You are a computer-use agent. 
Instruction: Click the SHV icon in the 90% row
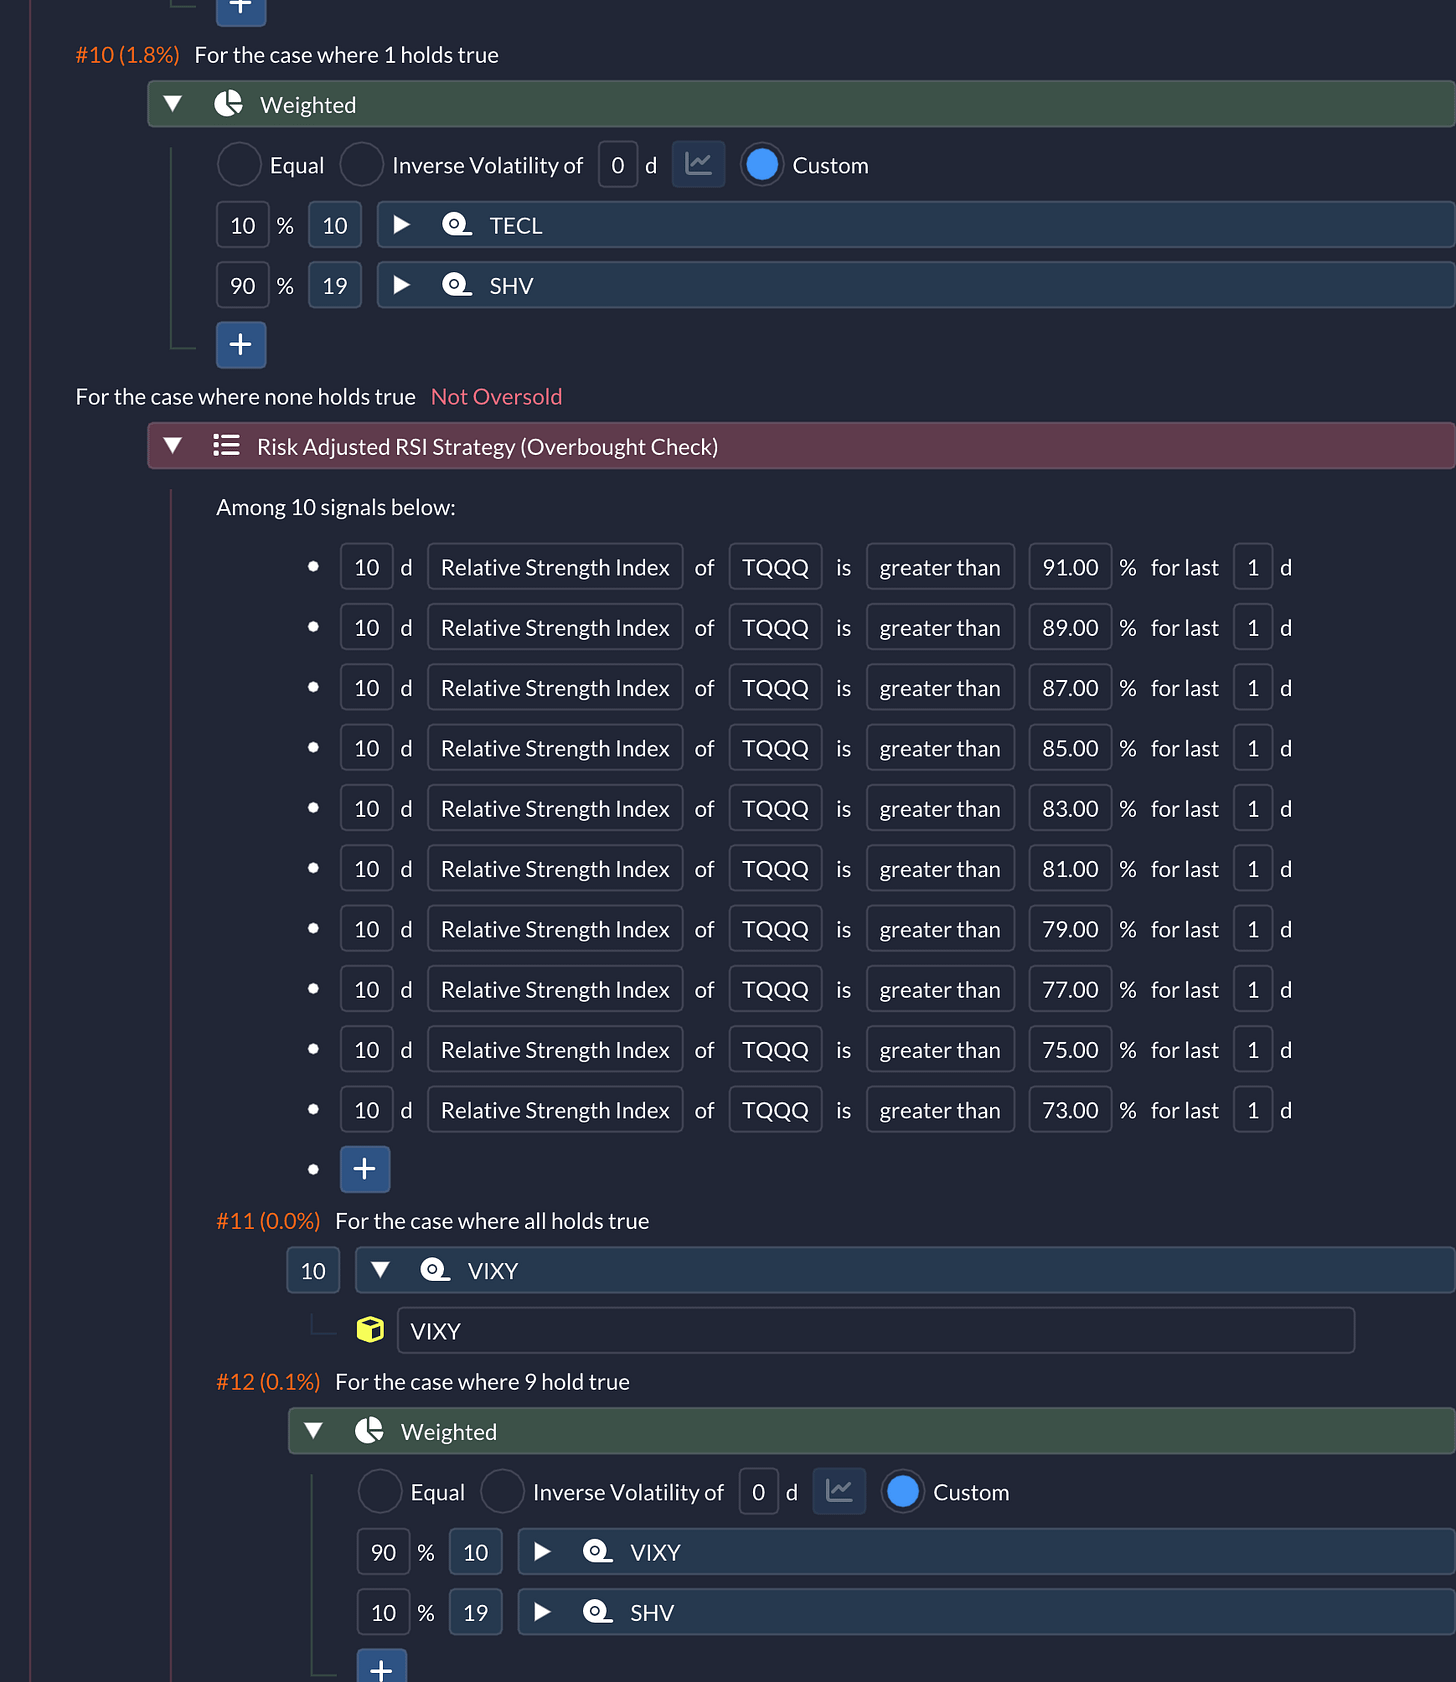[x=456, y=285]
